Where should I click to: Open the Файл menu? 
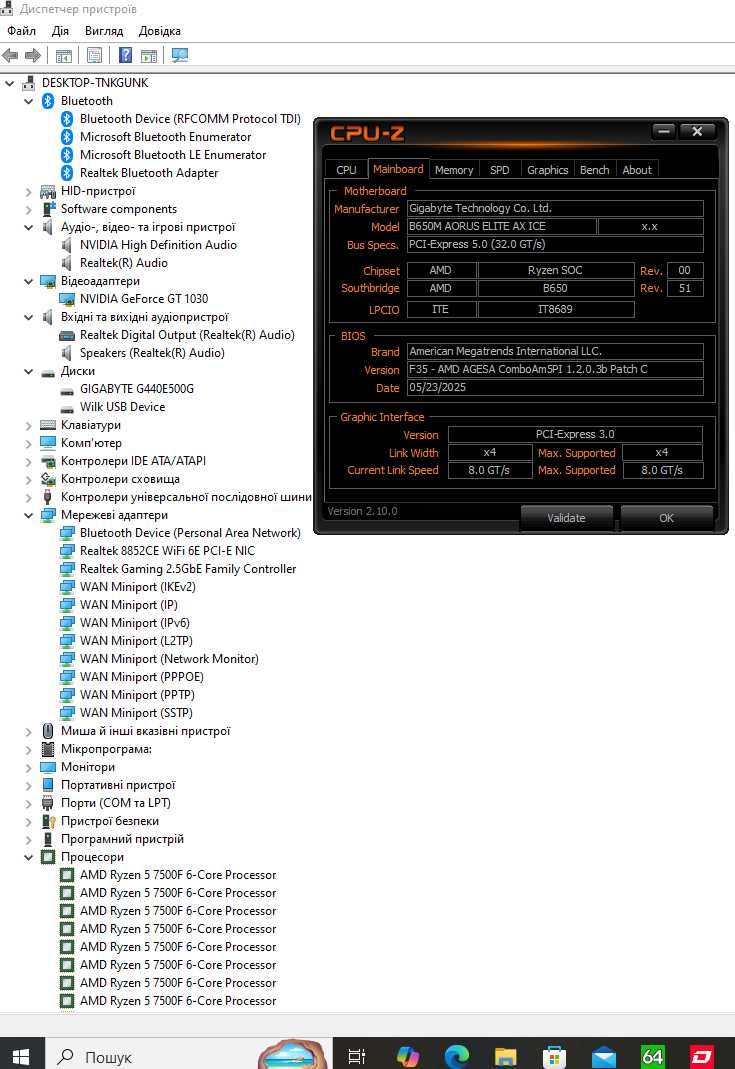click(21, 31)
